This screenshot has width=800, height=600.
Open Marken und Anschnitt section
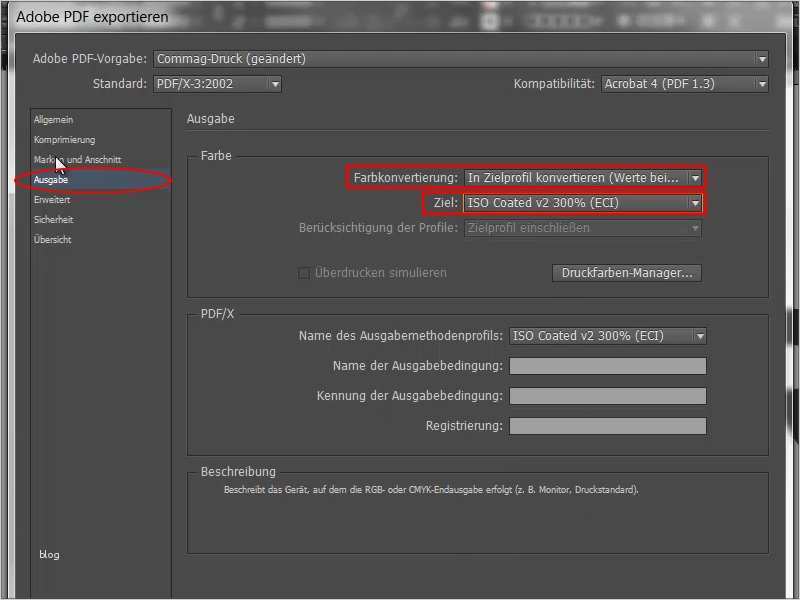[x=78, y=160]
